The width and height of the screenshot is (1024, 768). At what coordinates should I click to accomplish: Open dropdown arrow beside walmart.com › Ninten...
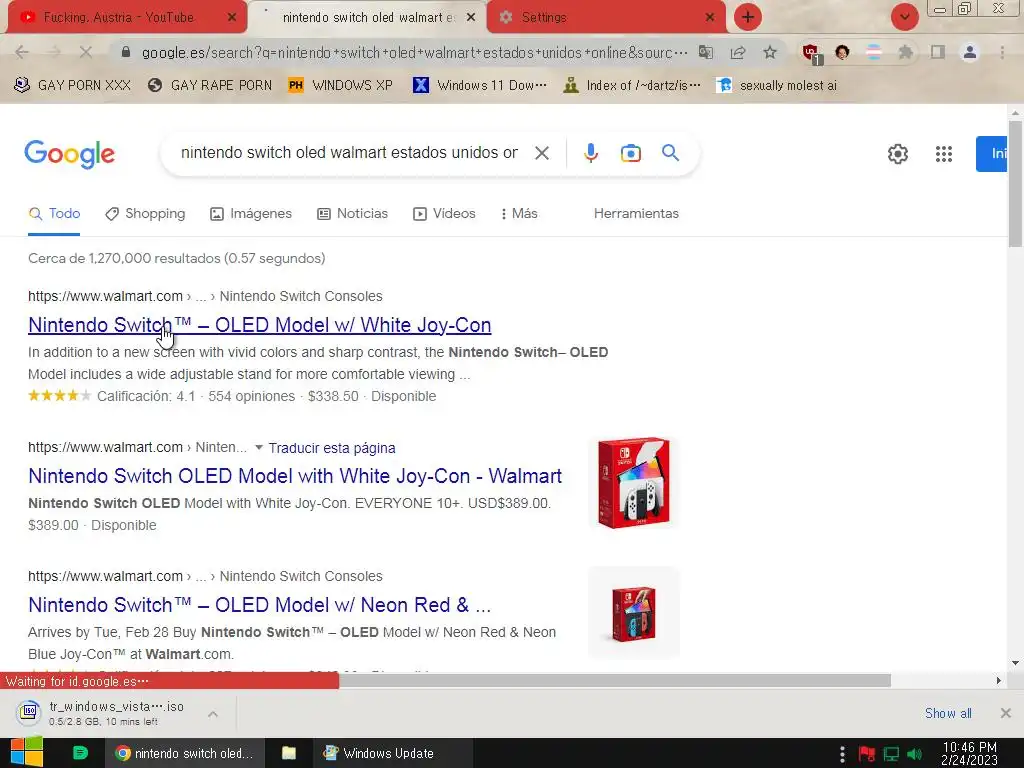tap(259, 447)
